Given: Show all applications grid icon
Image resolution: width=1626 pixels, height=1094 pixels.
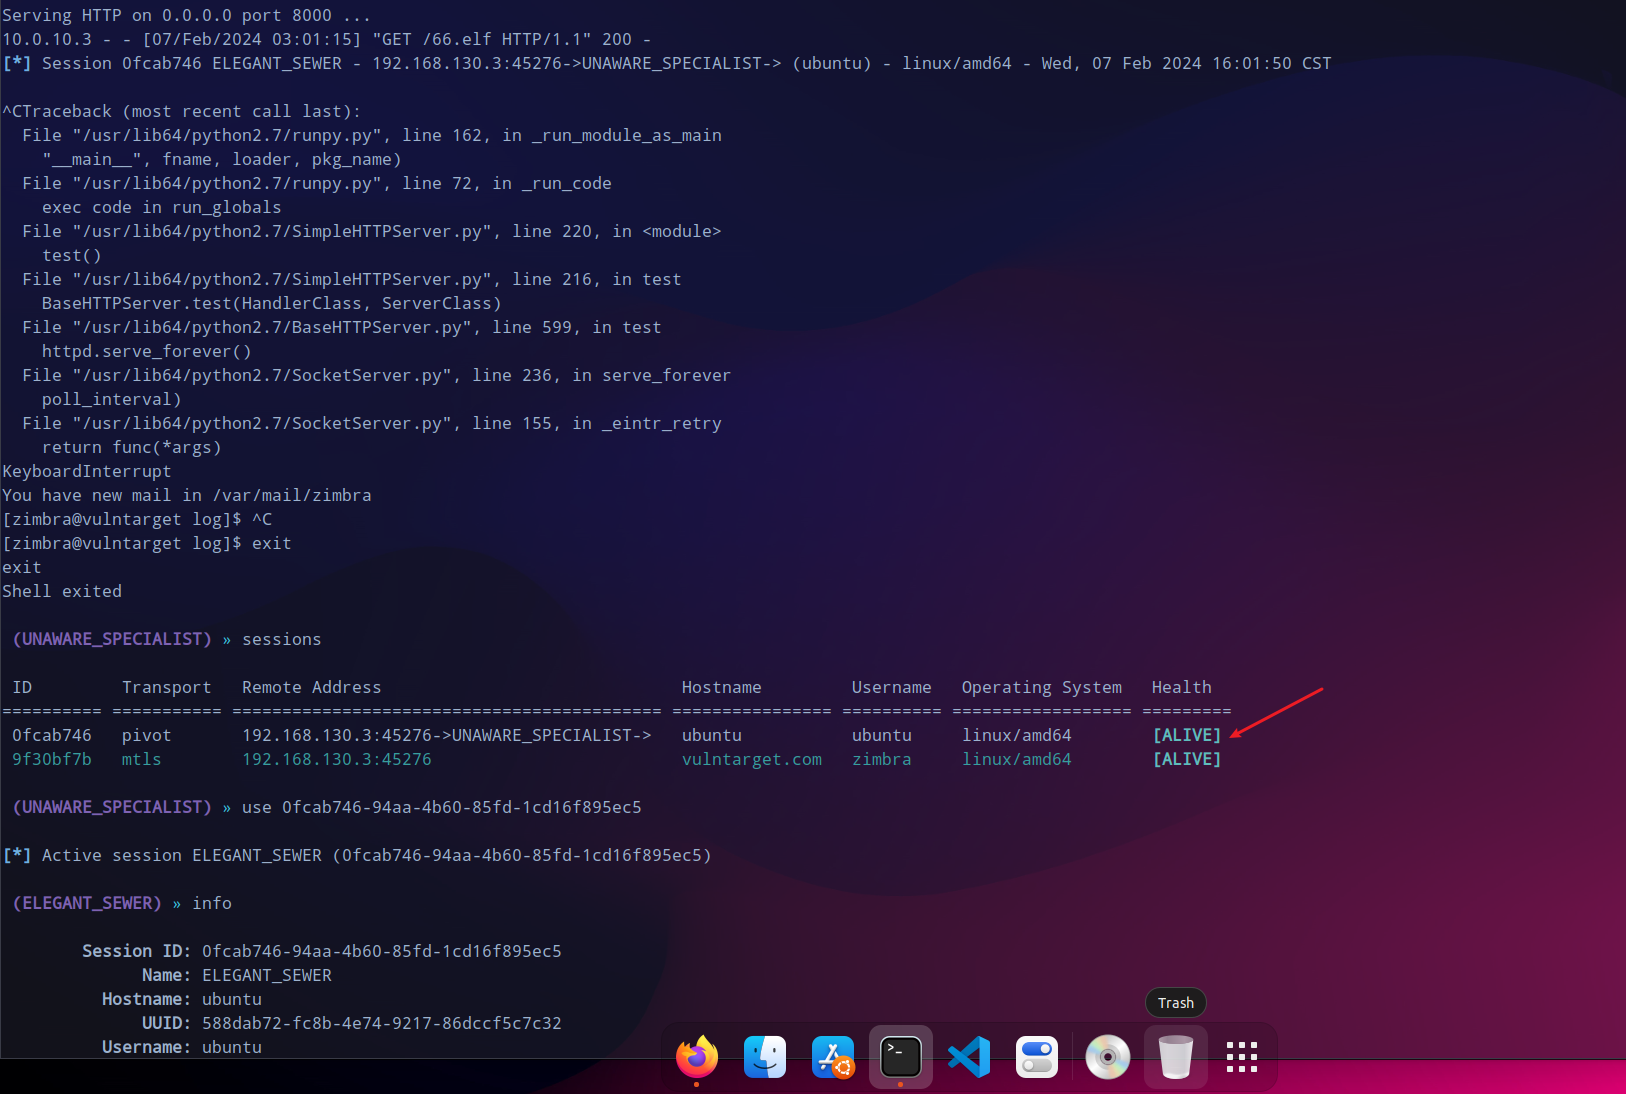Looking at the screenshot, I should click(1242, 1057).
